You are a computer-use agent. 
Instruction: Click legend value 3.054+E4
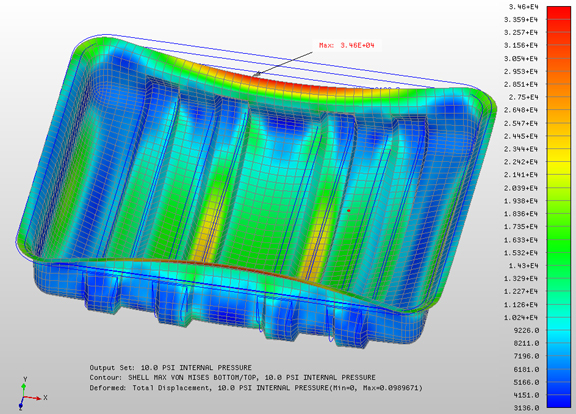click(x=521, y=58)
